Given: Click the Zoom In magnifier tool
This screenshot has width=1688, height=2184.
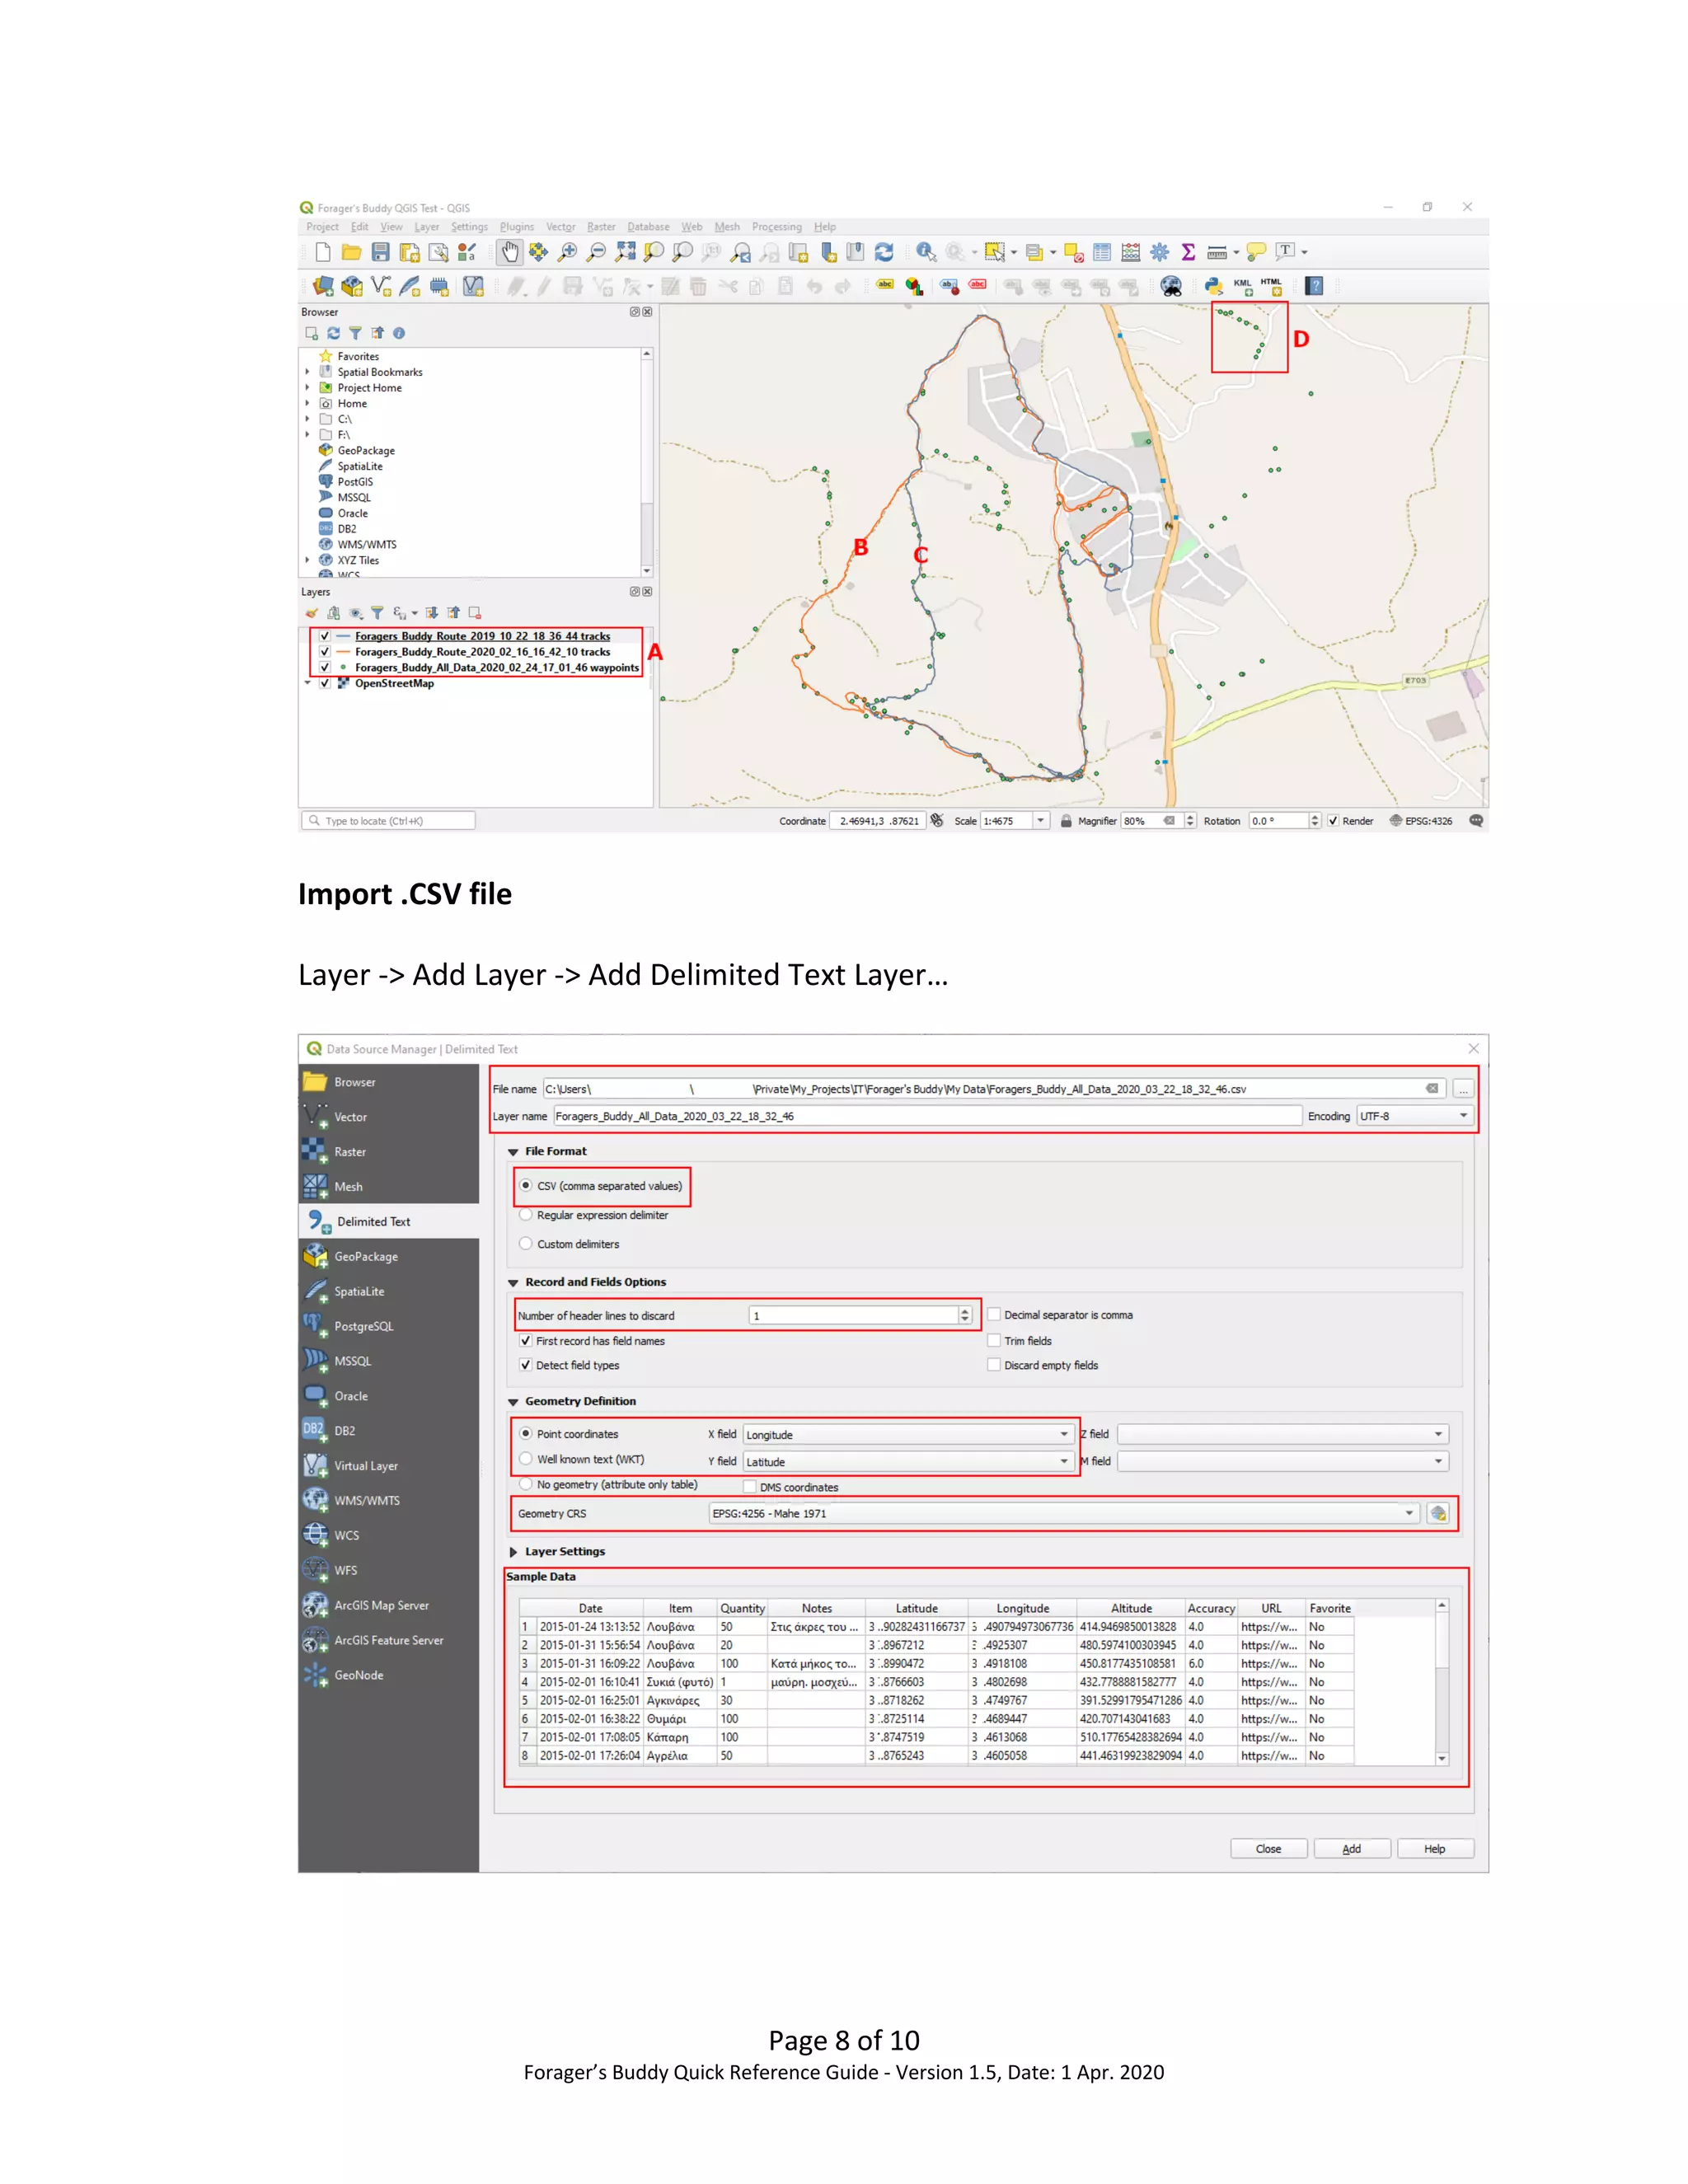Looking at the screenshot, I should coord(567,252).
